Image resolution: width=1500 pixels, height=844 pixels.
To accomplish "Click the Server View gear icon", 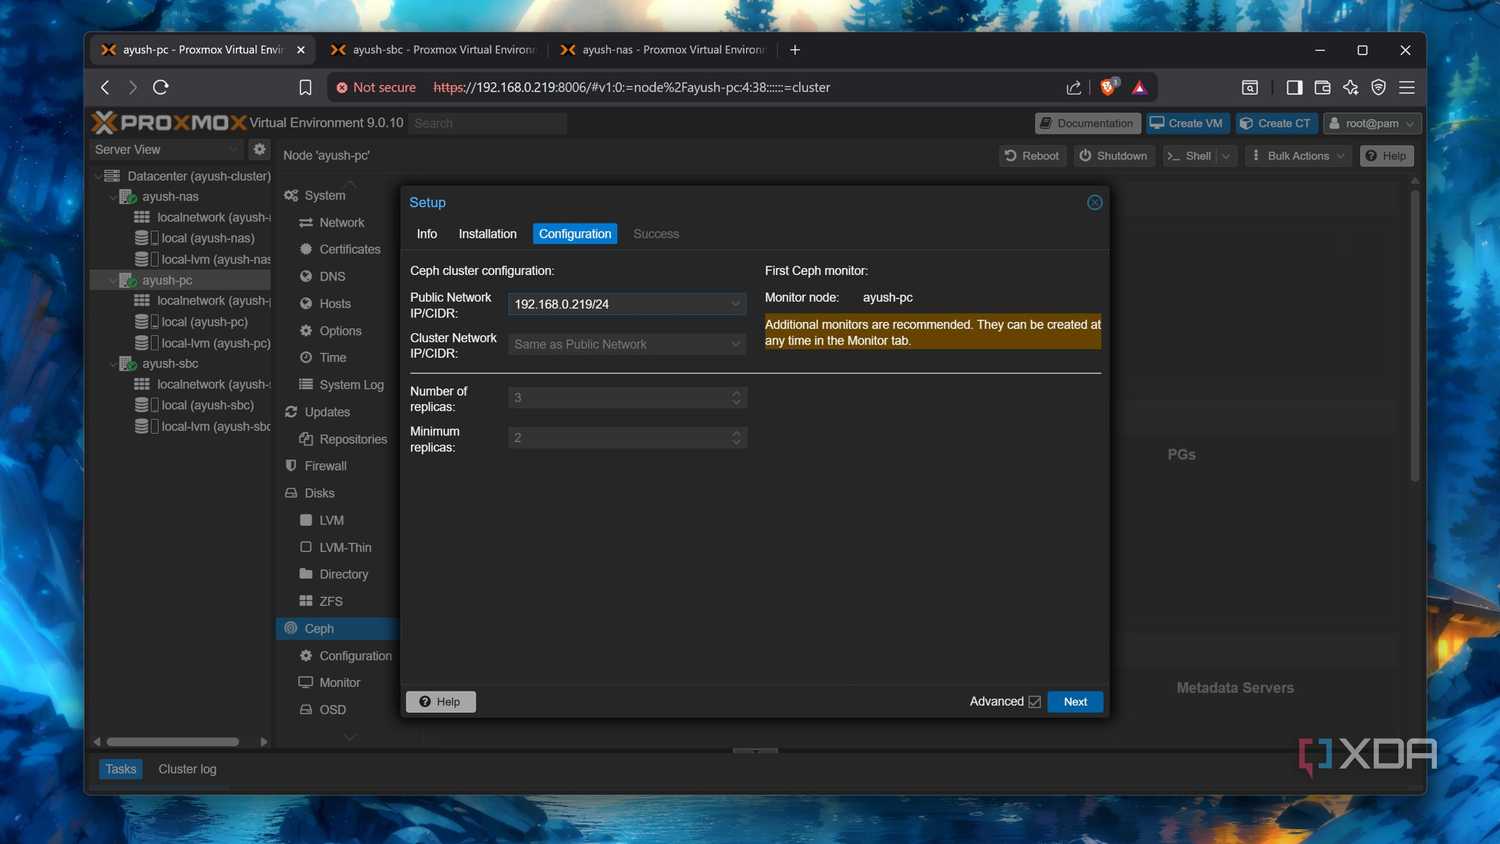I will pyautogui.click(x=259, y=149).
